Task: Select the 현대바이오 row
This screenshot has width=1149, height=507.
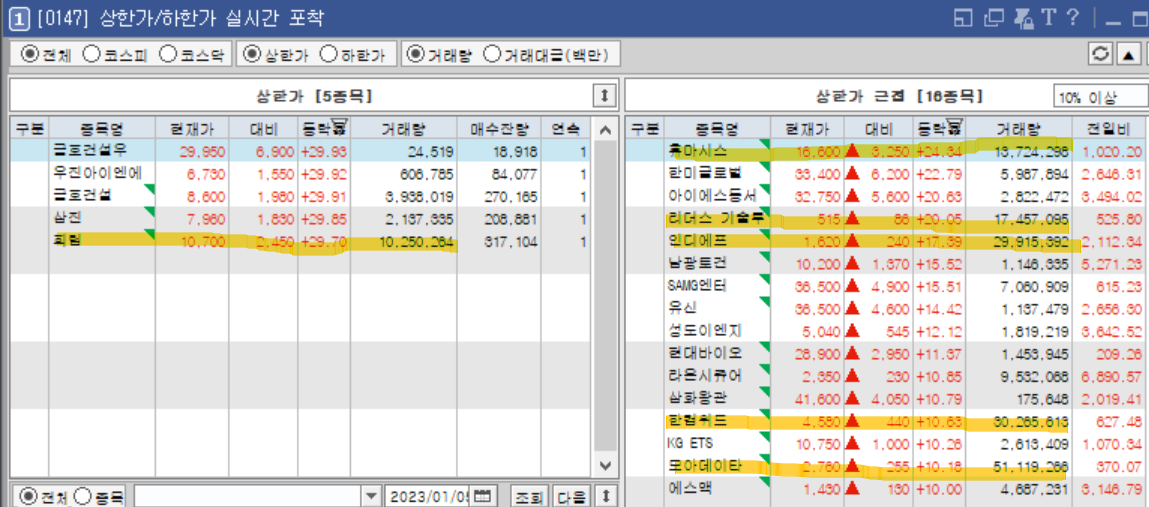Action: click(887, 353)
